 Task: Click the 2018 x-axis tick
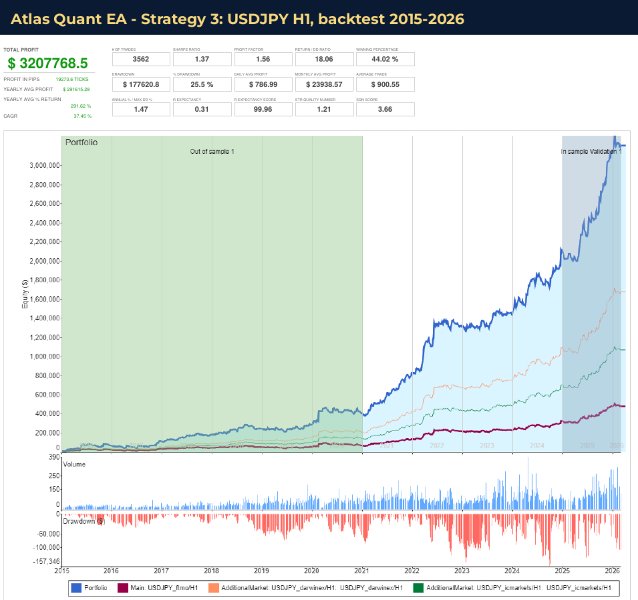pos(212,571)
